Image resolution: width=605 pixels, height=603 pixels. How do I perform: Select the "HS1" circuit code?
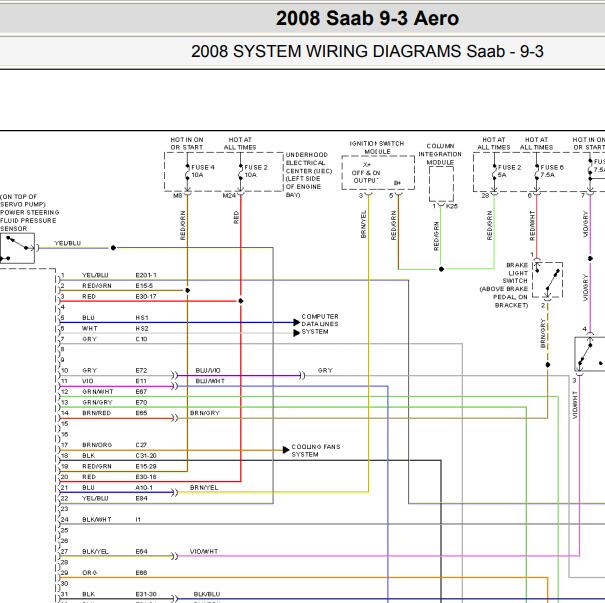142,318
